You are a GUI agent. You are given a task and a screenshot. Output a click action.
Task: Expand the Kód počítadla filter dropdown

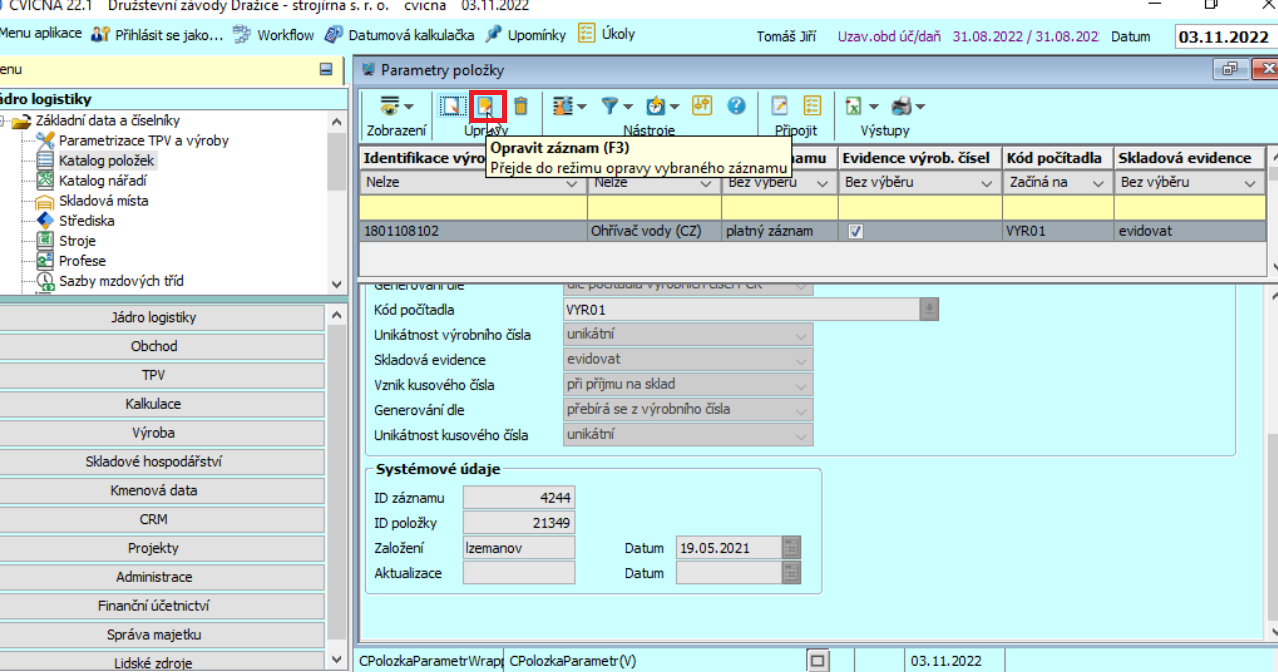click(1097, 183)
